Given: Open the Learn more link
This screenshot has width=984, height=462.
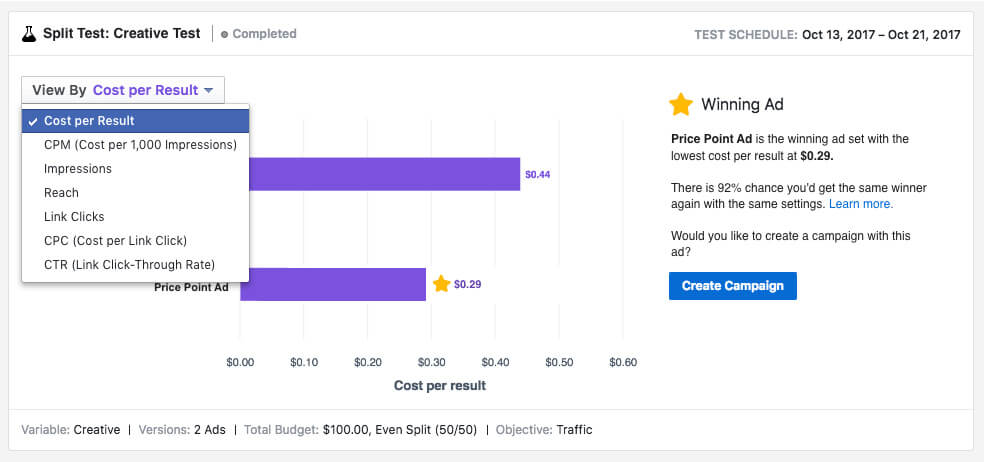Looking at the screenshot, I should coord(861,204).
